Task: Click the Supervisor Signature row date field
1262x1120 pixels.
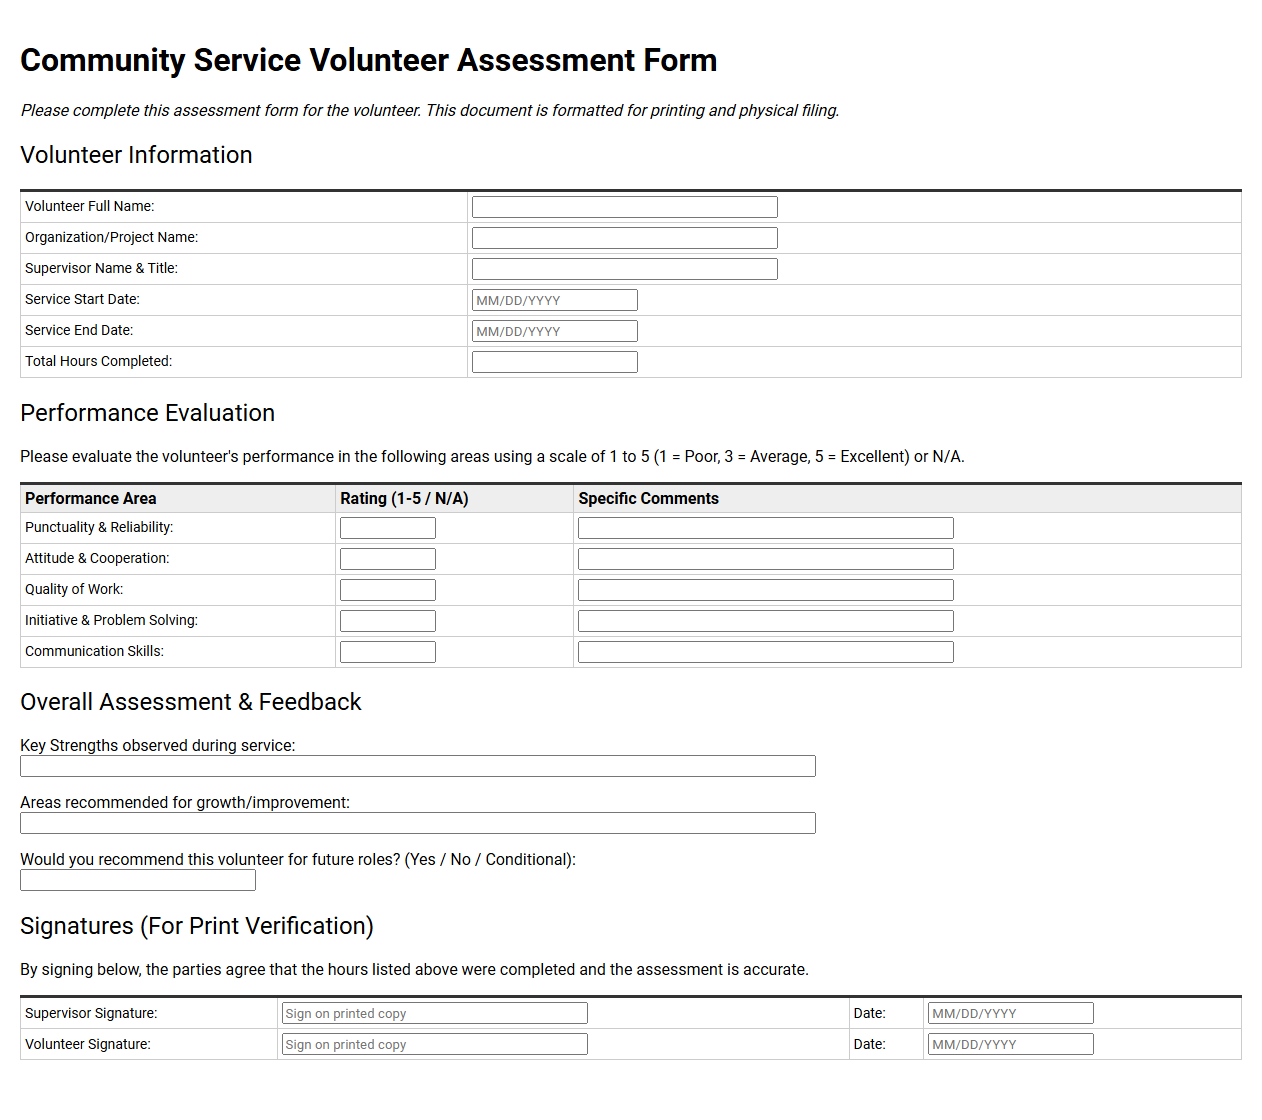Action: click(x=1010, y=1013)
